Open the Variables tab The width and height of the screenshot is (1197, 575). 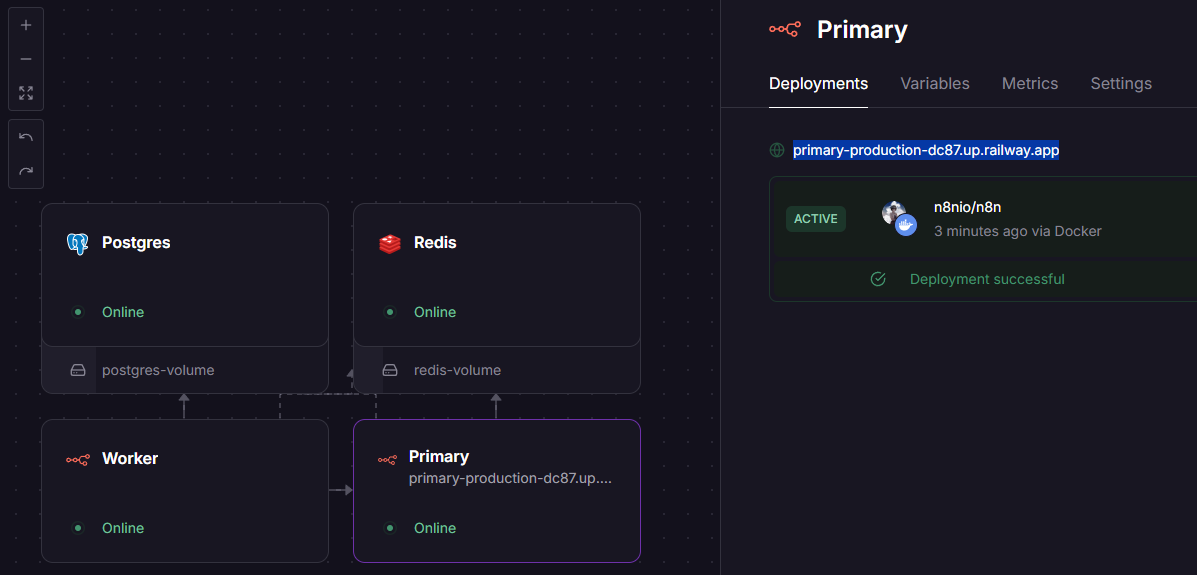tap(934, 83)
